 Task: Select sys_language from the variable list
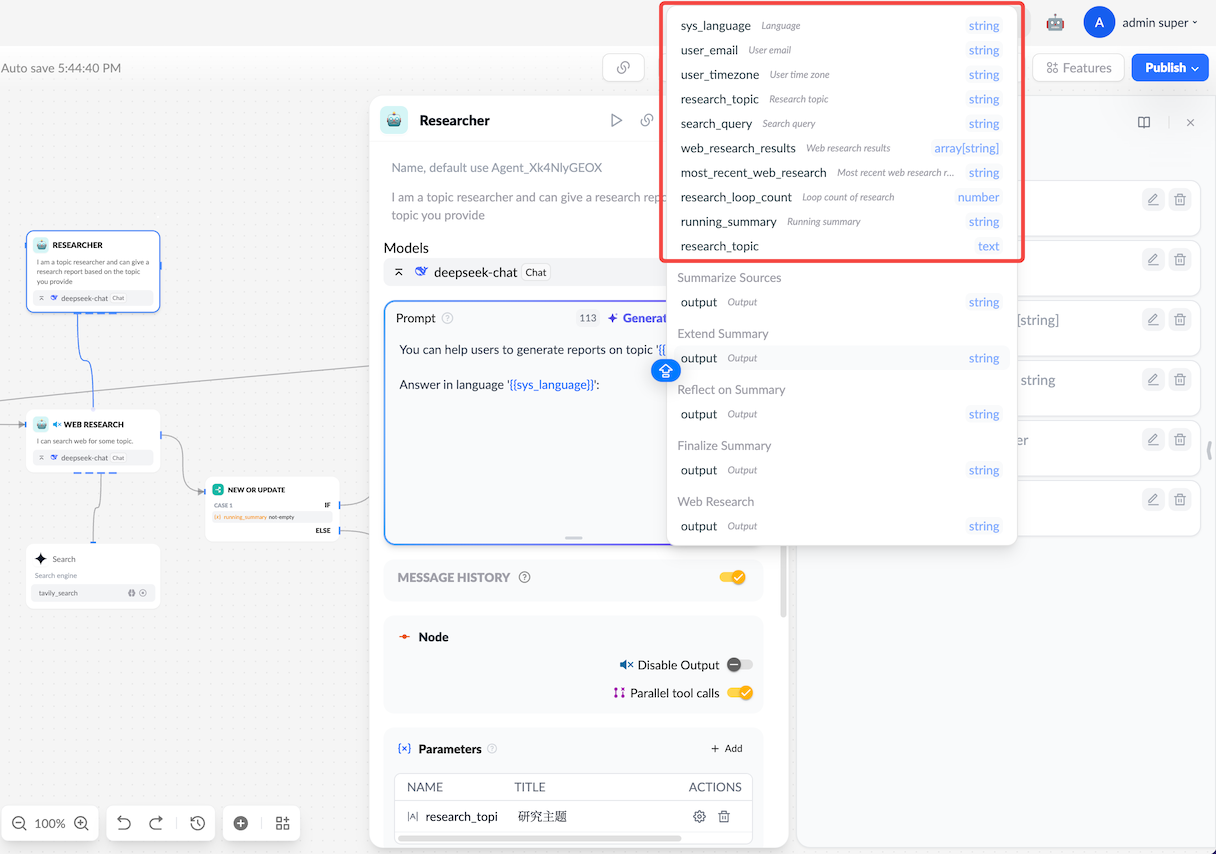[x=716, y=26]
